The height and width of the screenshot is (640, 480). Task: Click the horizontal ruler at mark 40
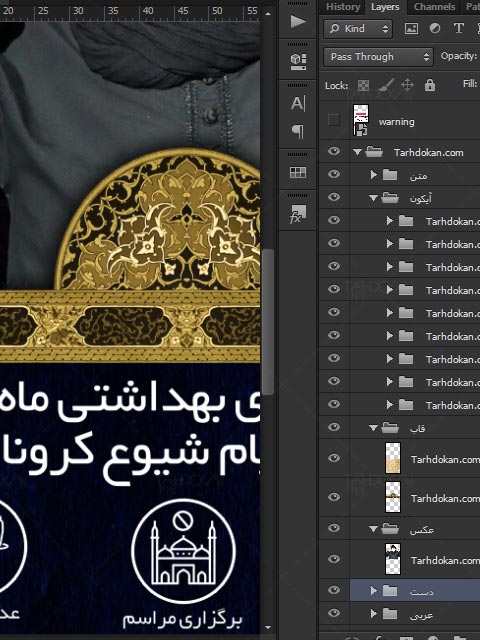pos(148,11)
